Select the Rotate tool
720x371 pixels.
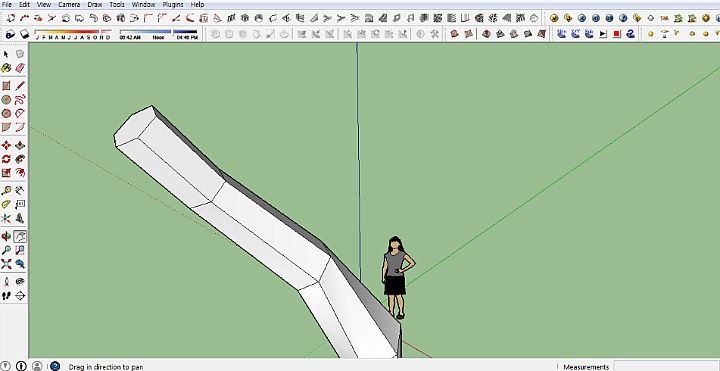(6, 159)
